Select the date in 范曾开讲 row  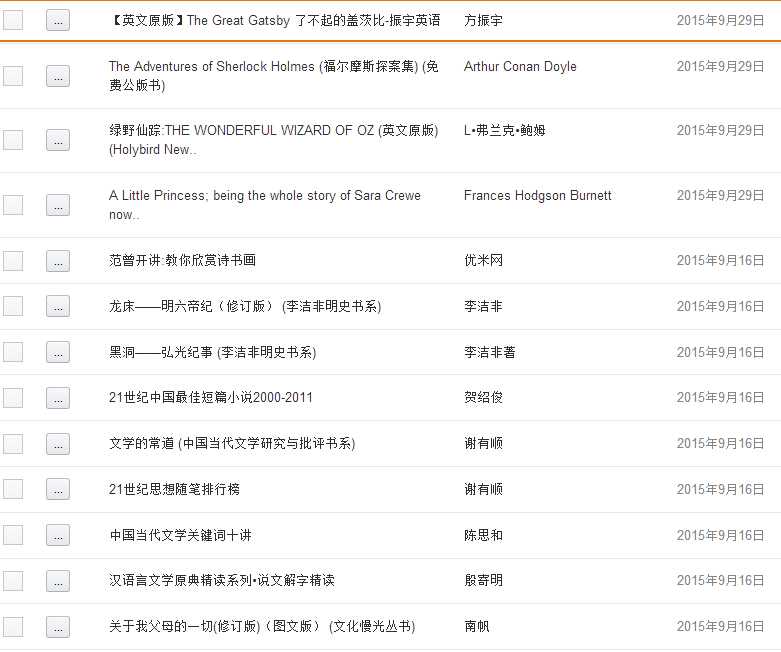click(x=720, y=260)
